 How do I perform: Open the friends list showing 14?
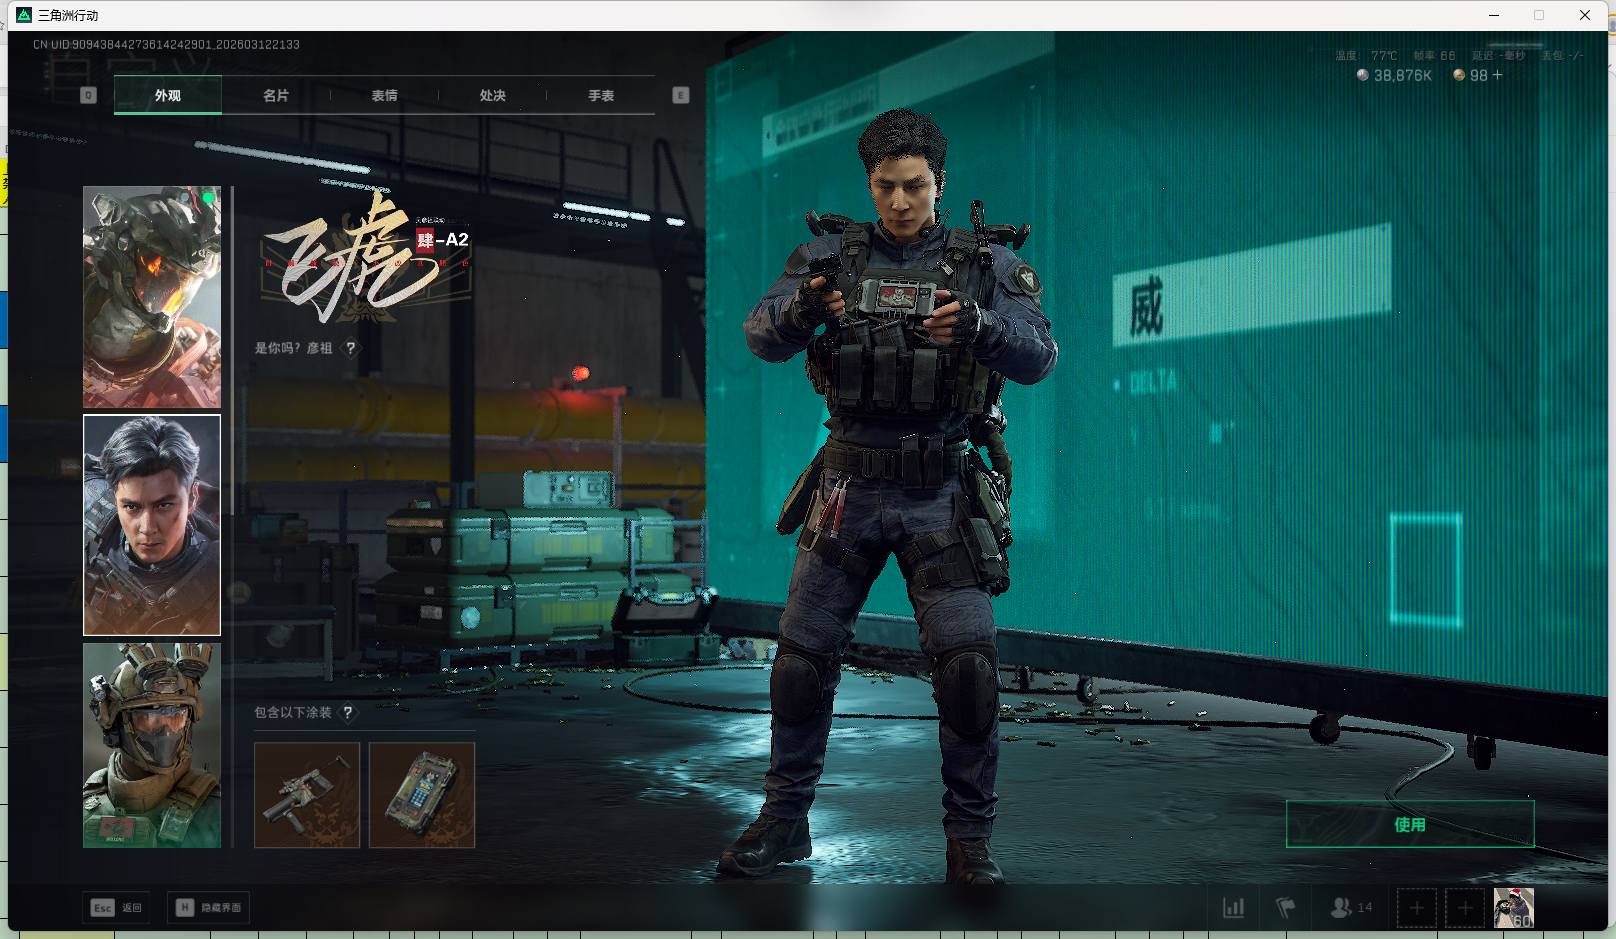tap(1351, 907)
